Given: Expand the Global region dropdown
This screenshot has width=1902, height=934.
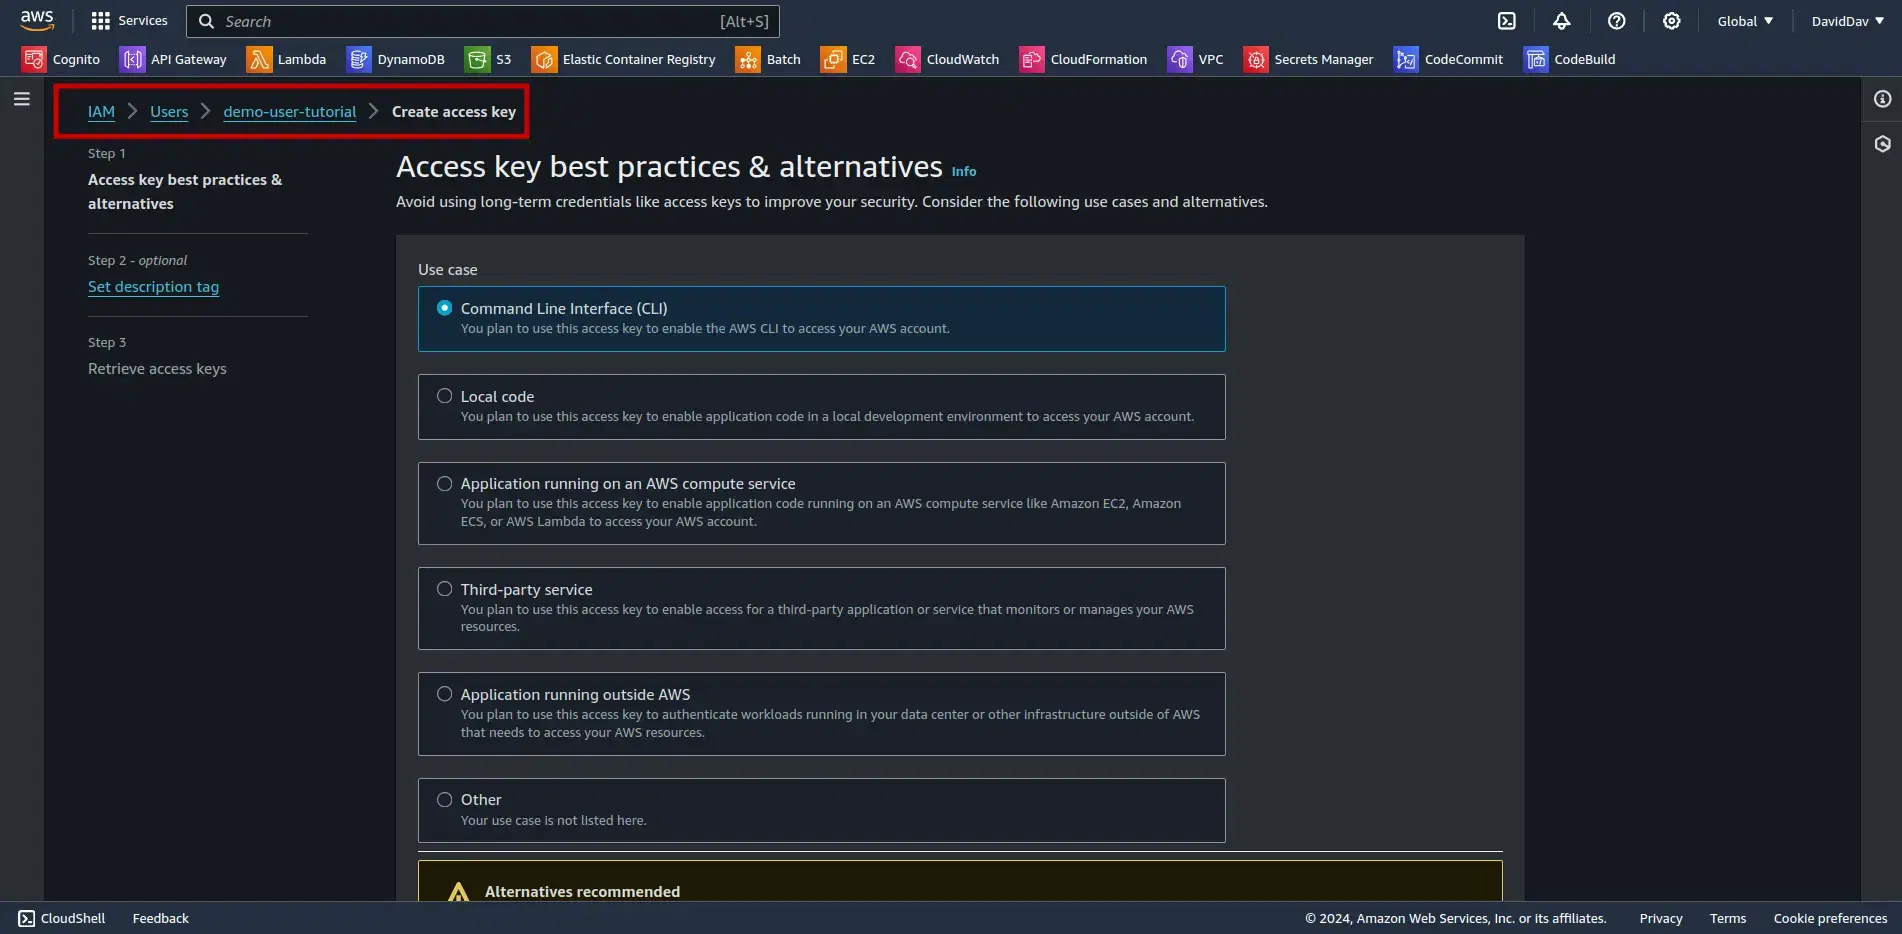Looking at the screenshot, I should tap(1745, 21).
